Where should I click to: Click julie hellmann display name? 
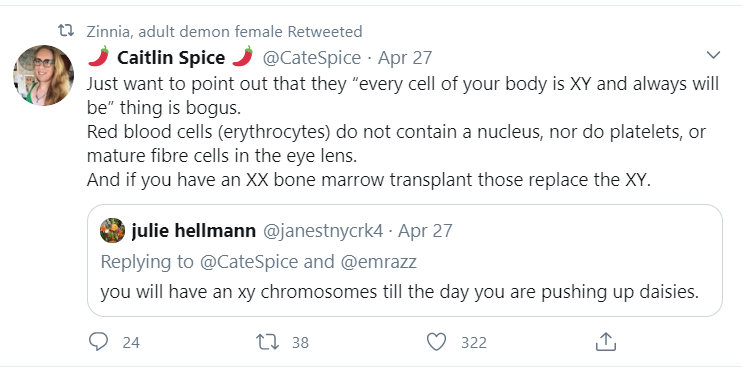[x=194, y=231]
